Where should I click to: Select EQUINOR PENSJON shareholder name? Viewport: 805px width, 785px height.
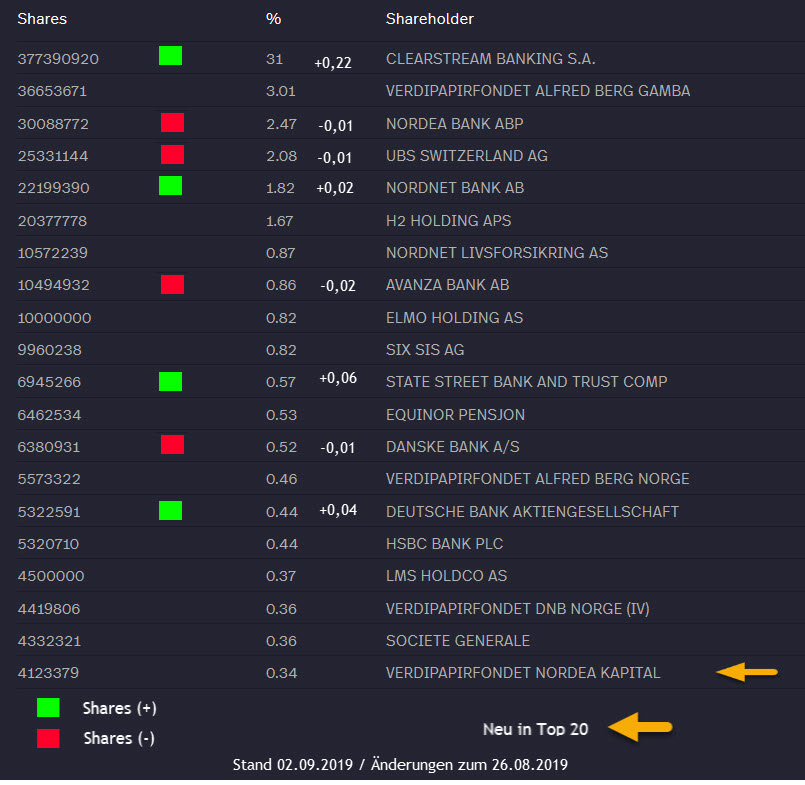point(455,415)
